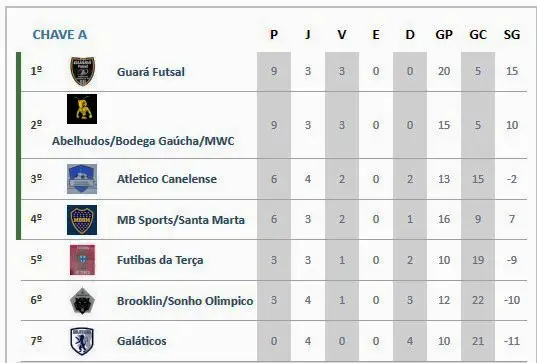The height and width of the screenshot is (363, 537).
Task: Click the GP goals-for column header
Action: (444, 35)
